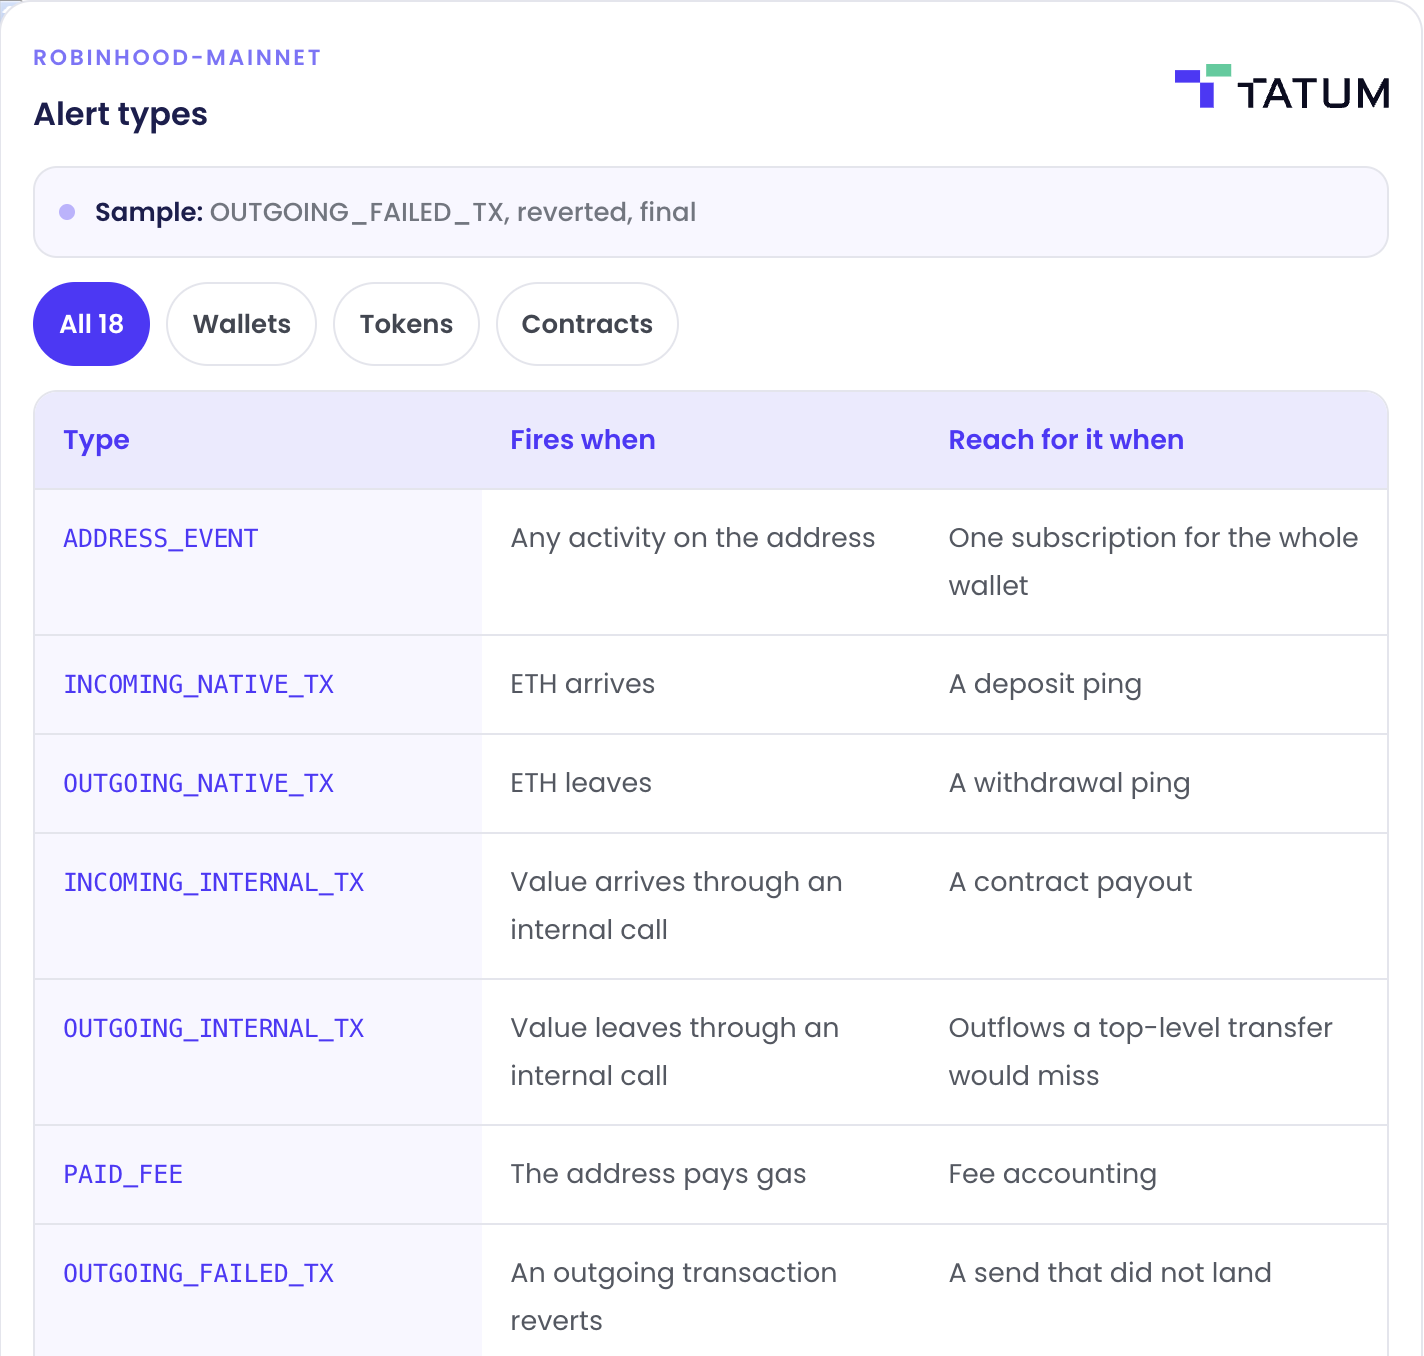This screenshot has width=1424, height=1356.
Task: Click the Alert types heading
Action: pyautogui.click(x=121, y=114)
